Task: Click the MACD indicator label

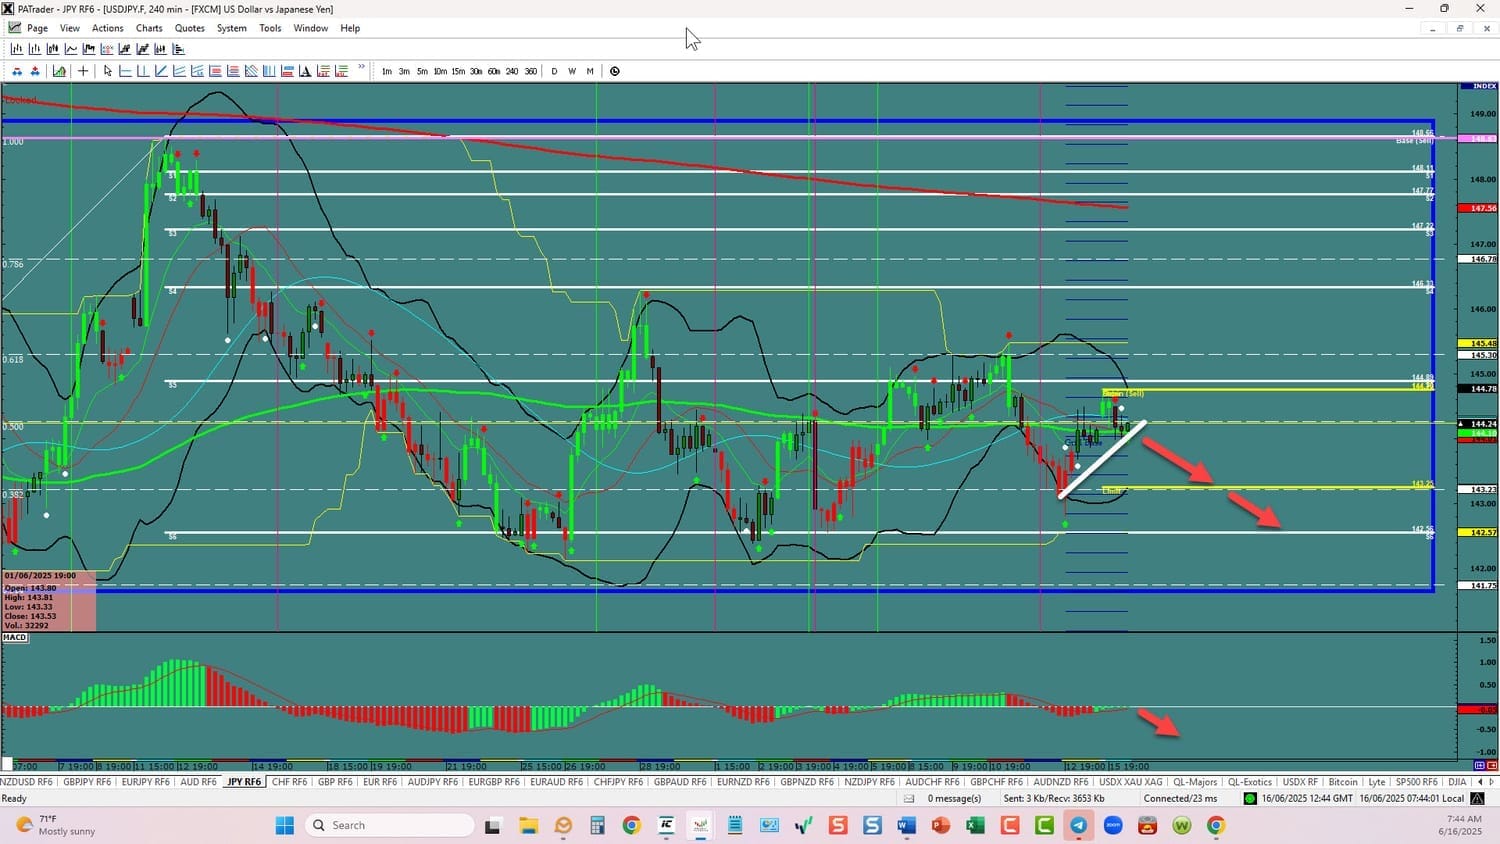Action: coord(15,637)
